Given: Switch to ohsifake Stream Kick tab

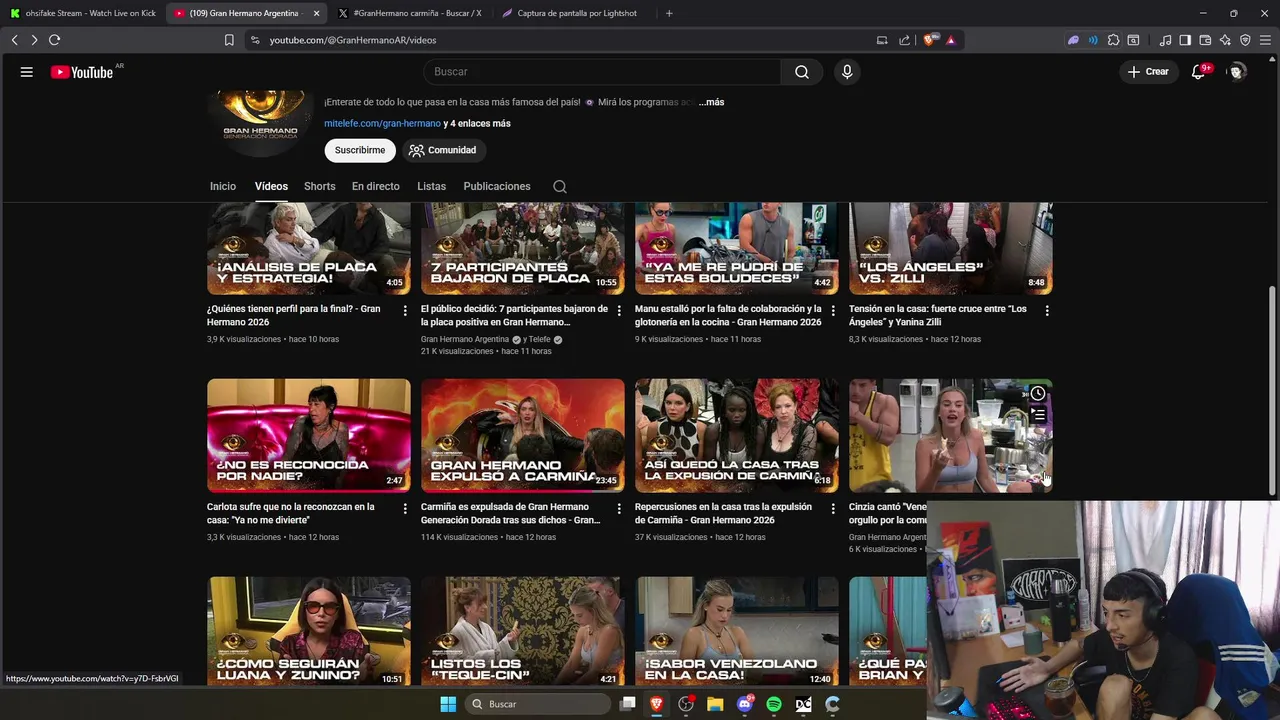Looking at the screenshot, I should [x=83, y=13].
